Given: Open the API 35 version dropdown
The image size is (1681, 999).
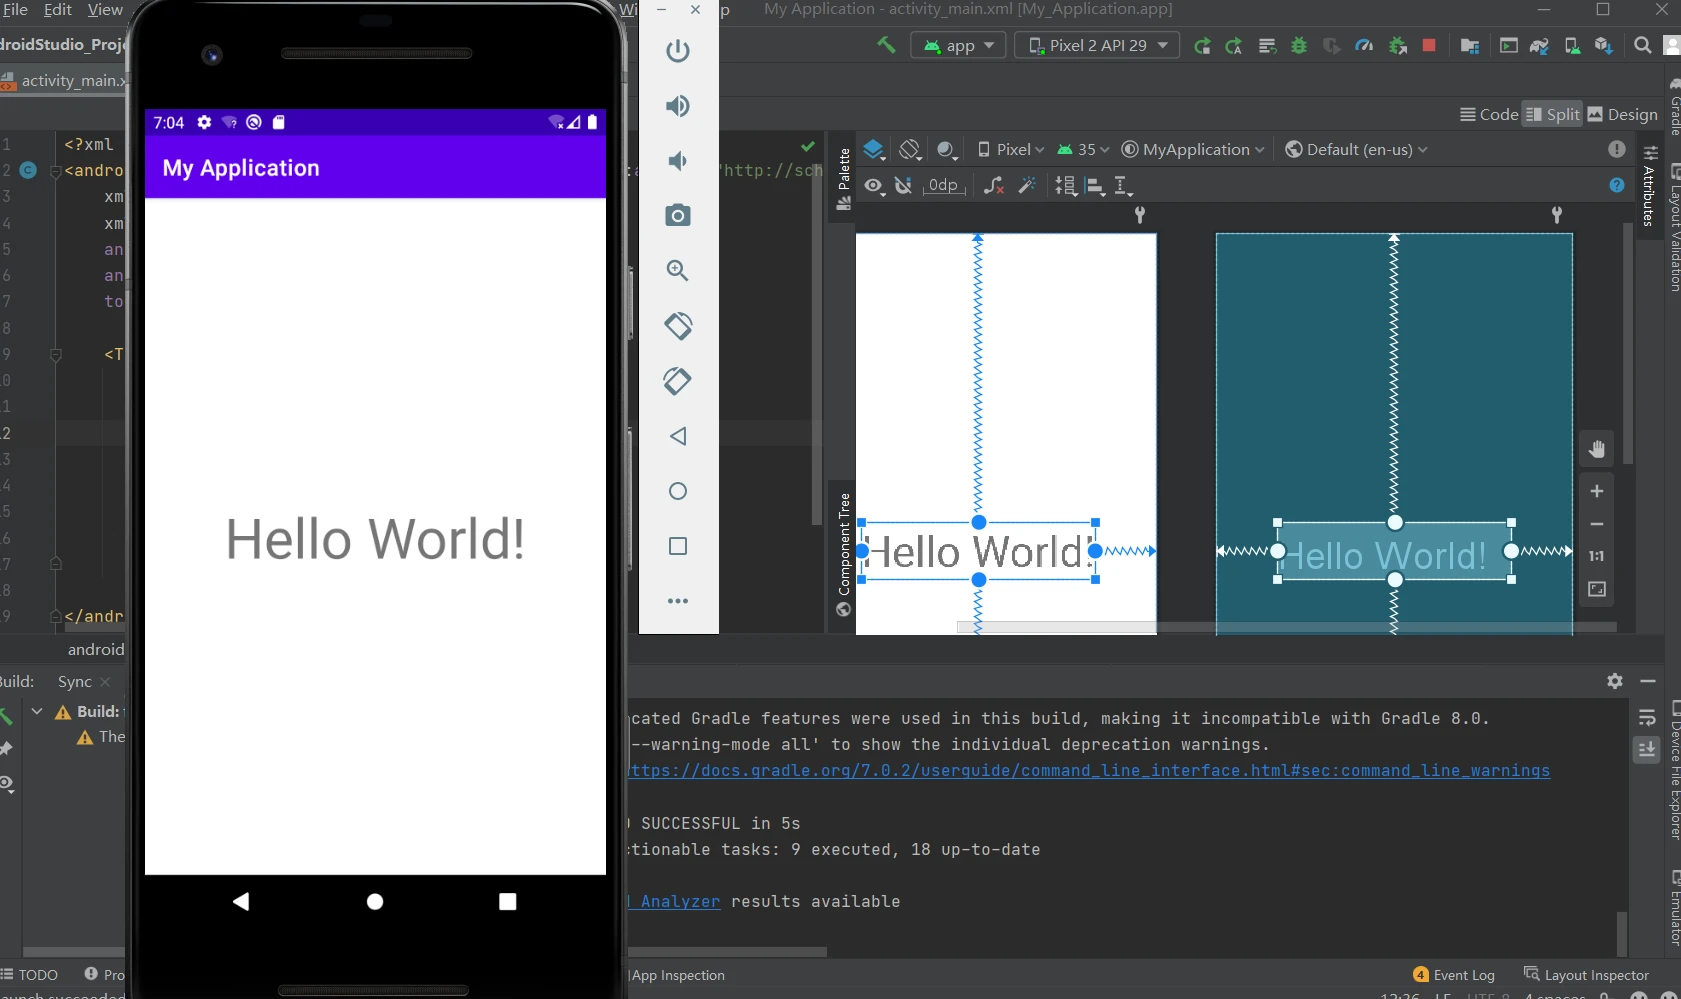Looking at the screenshot, I should 1083,149.
